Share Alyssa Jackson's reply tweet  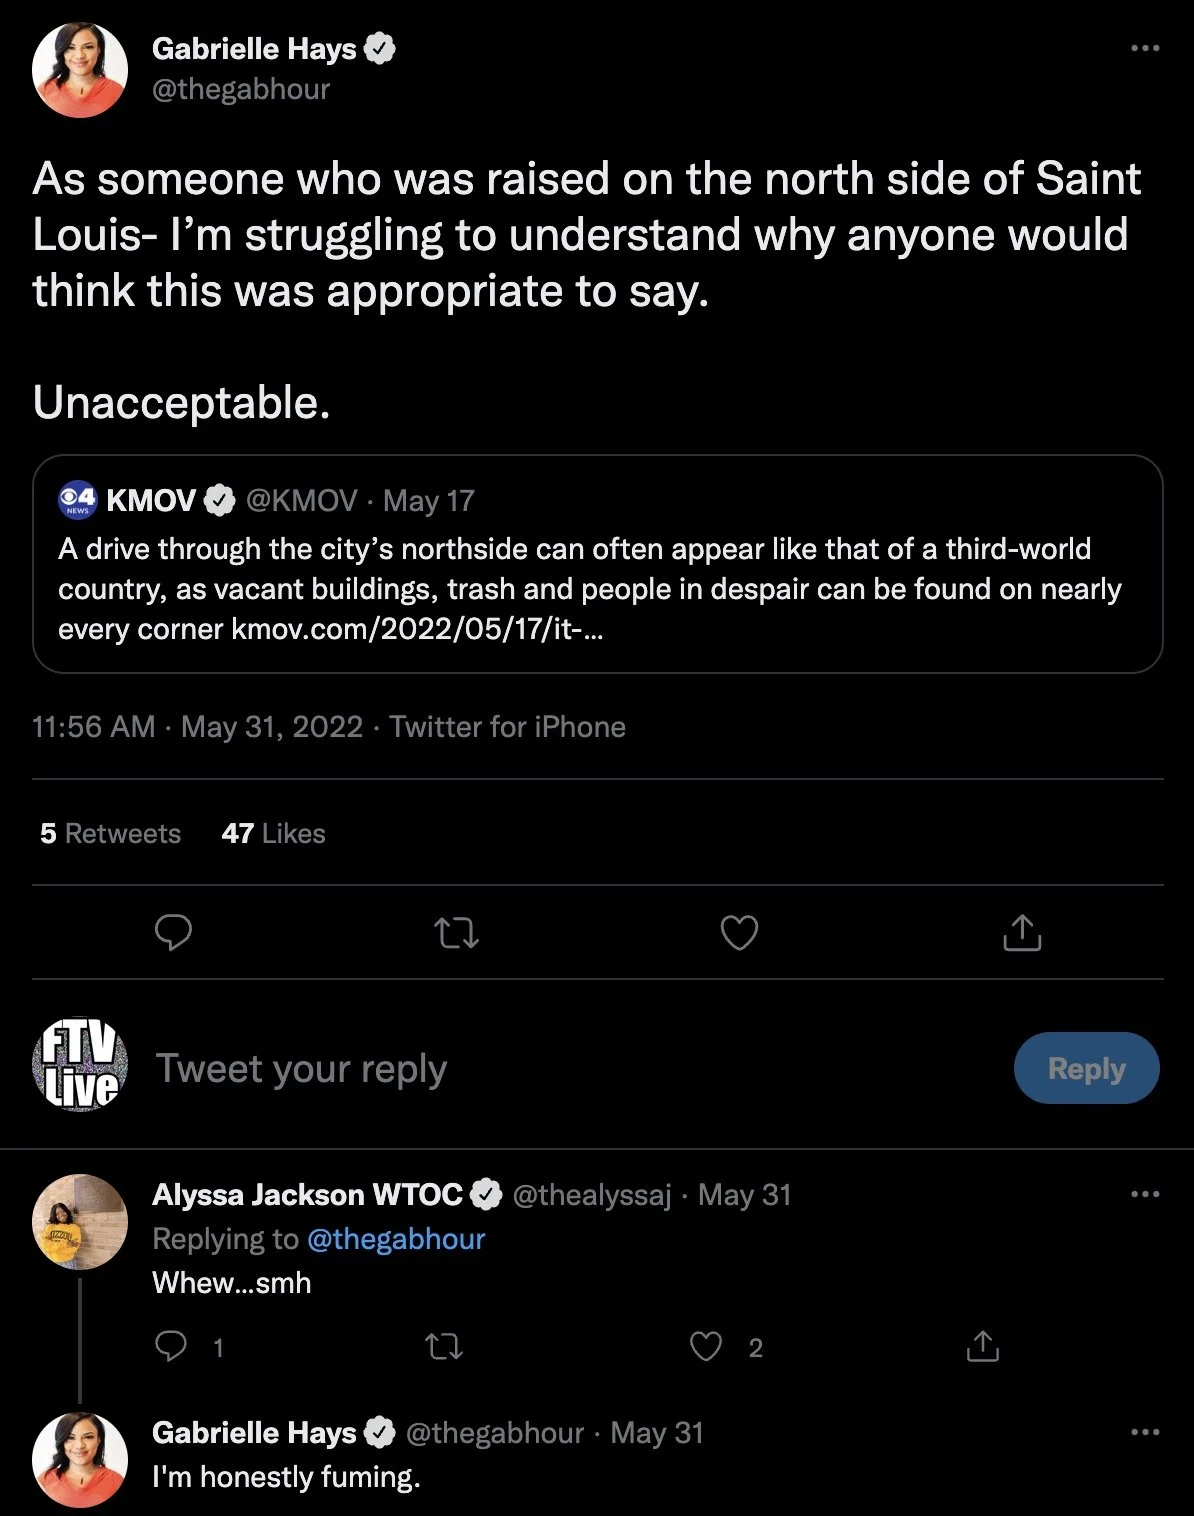pos(983,1347)
